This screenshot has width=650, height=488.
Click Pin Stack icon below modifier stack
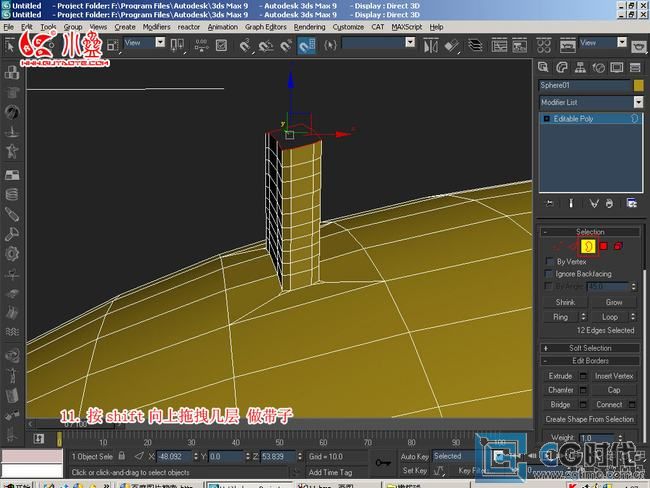(550, 203)
